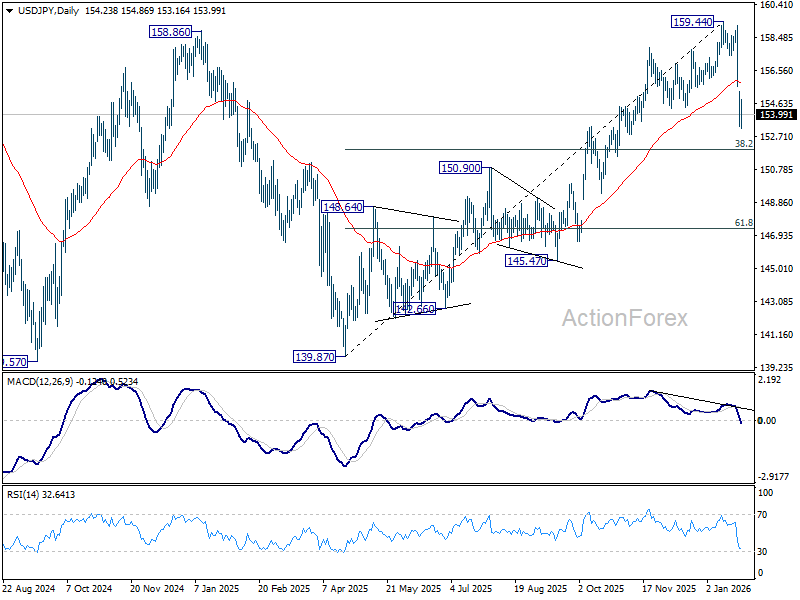Select the 61.8 Fibonacci level label
Viewport: 800px width, 600px height.
(743, 222)
